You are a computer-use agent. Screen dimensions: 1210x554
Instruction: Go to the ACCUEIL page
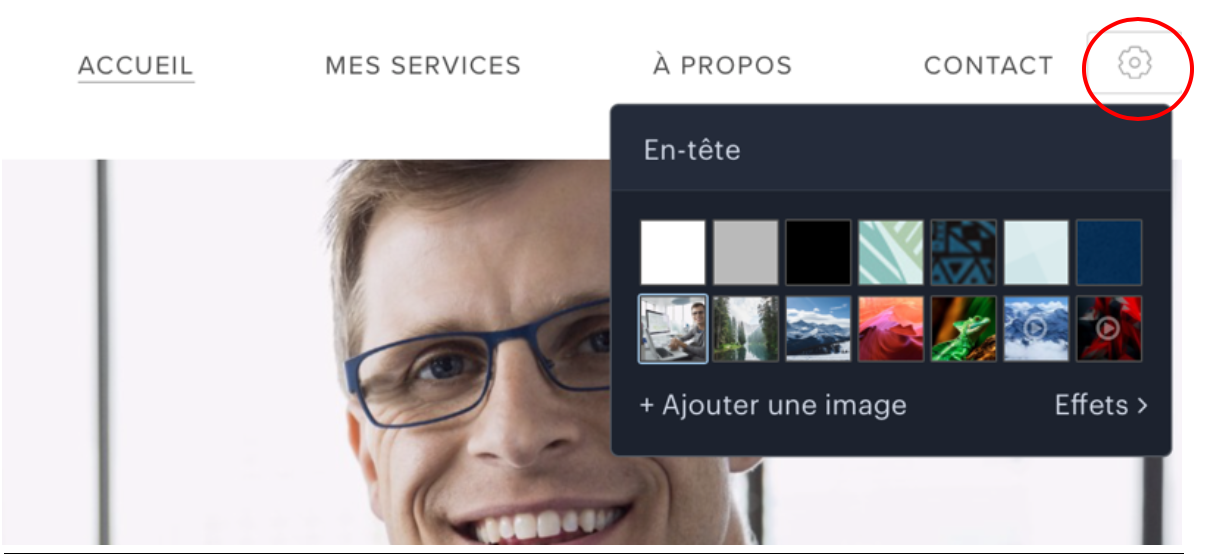point(136,66)
